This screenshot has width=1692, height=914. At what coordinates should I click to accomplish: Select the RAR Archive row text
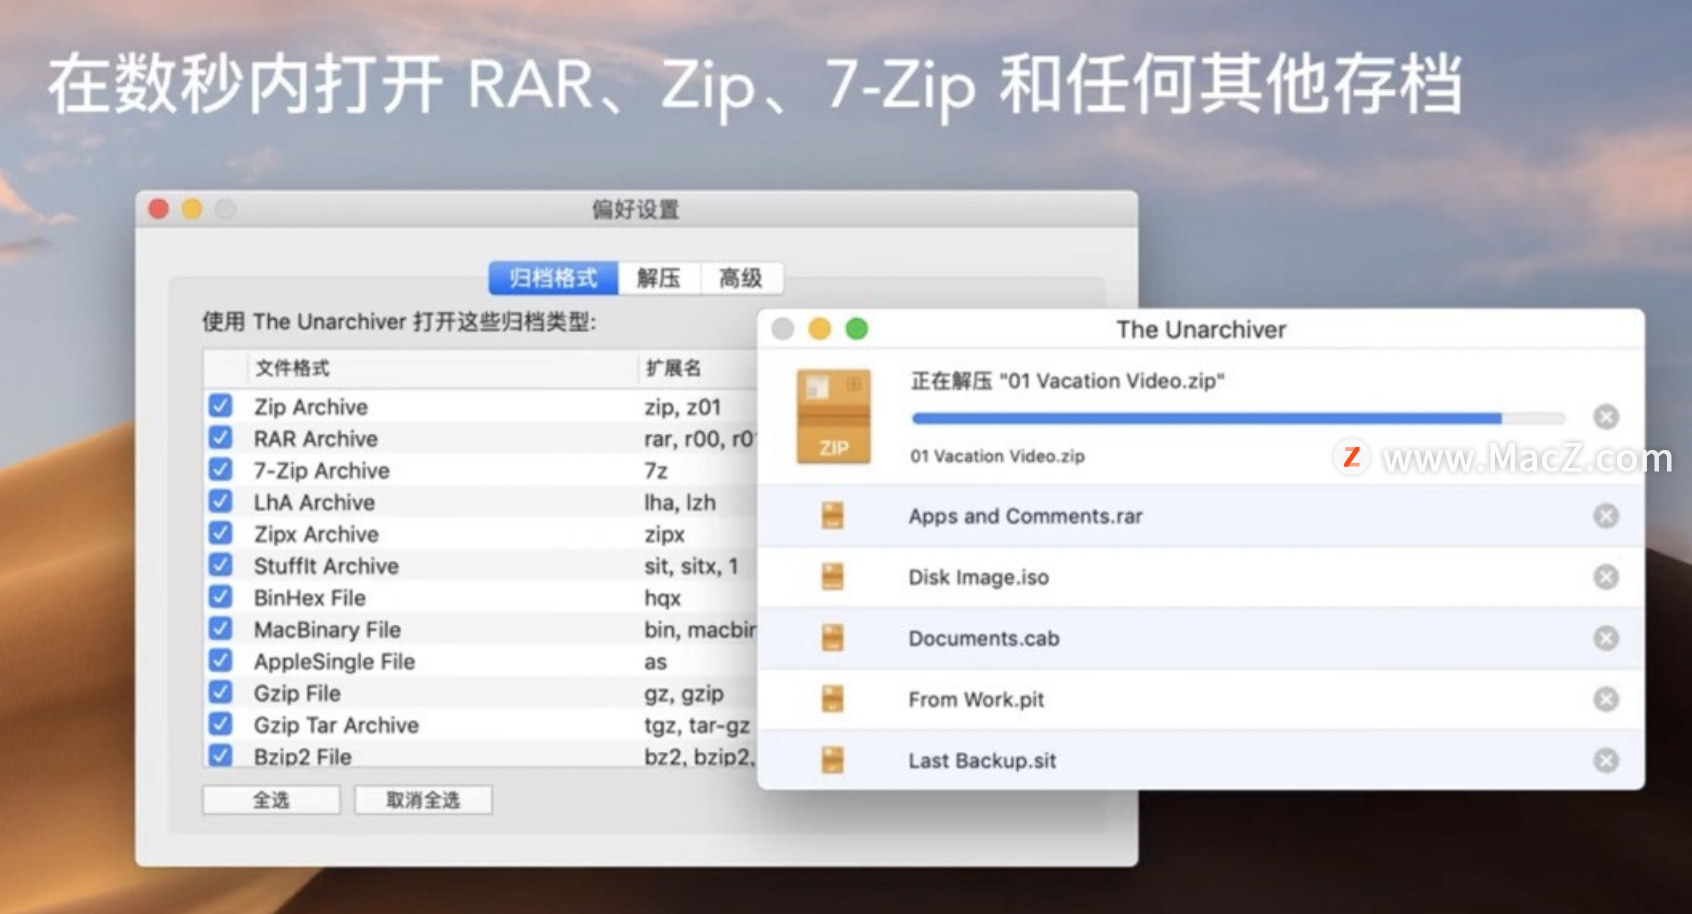click(316, 439)
